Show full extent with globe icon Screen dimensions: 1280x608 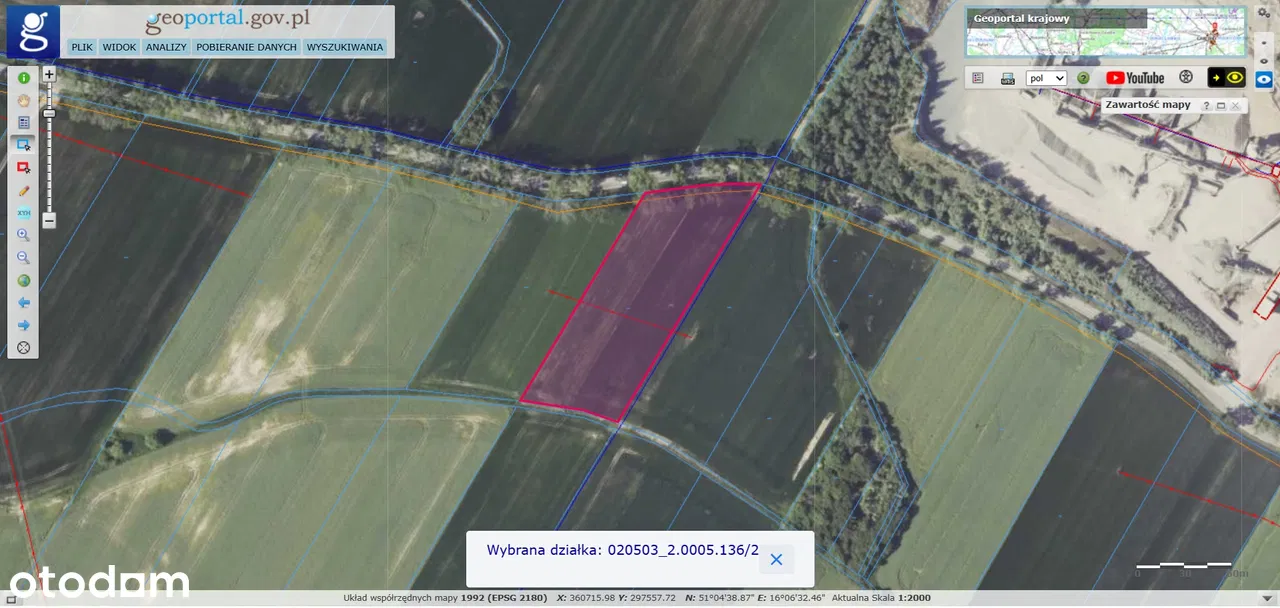pyautogui.click(x=23, y=281)
